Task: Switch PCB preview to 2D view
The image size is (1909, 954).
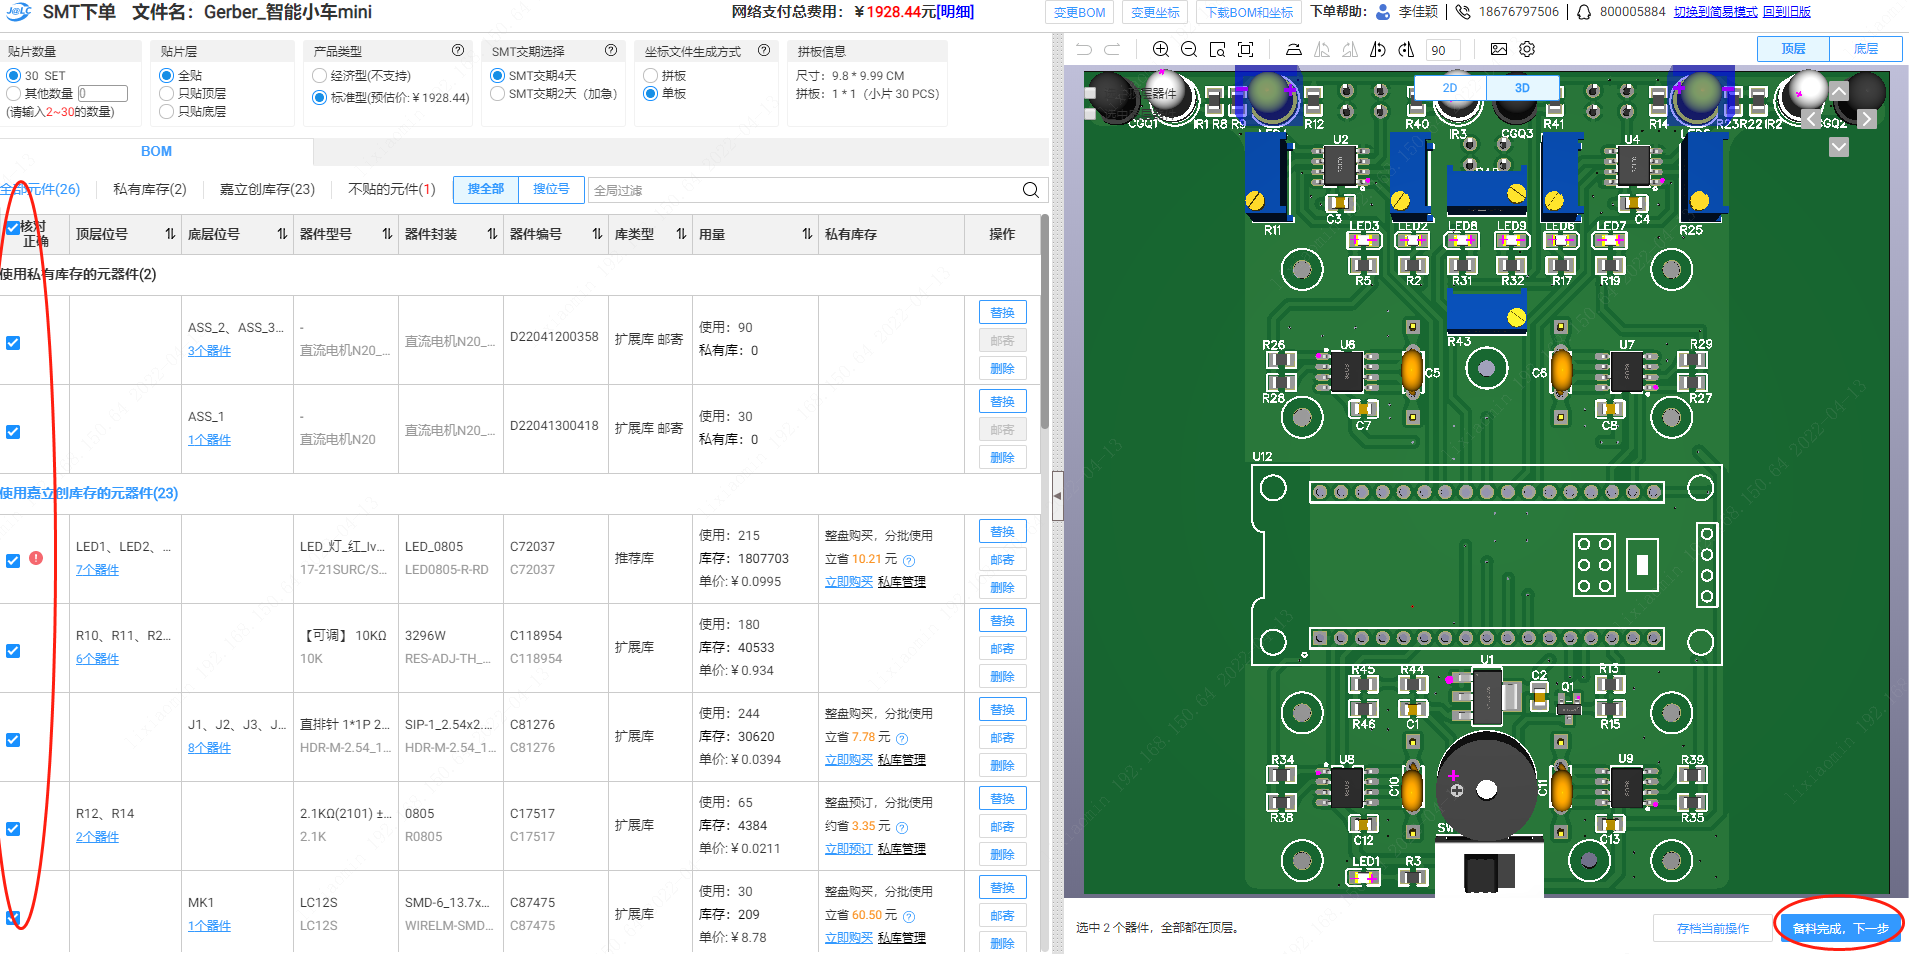Action: [x=1450, y=88]
